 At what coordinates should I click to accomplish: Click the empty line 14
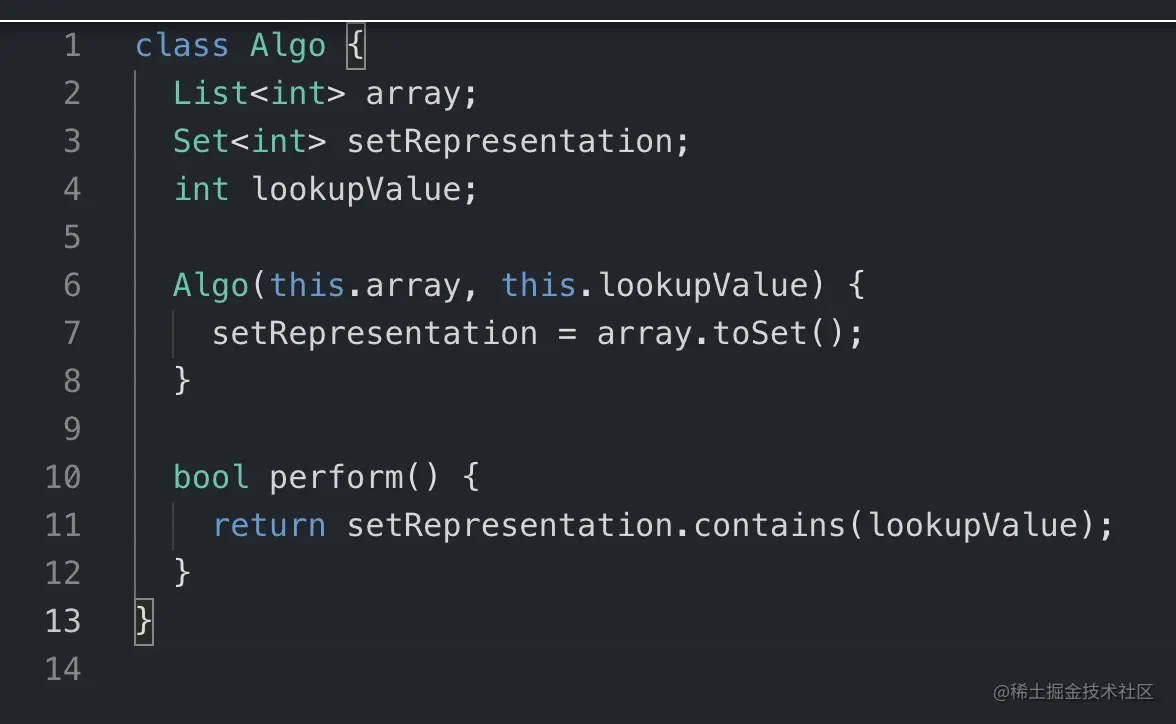point(400,668)
